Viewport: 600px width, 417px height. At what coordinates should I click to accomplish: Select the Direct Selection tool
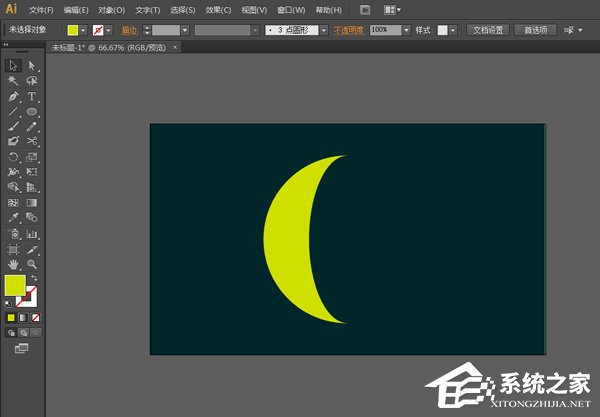click(x=32, y=65)
